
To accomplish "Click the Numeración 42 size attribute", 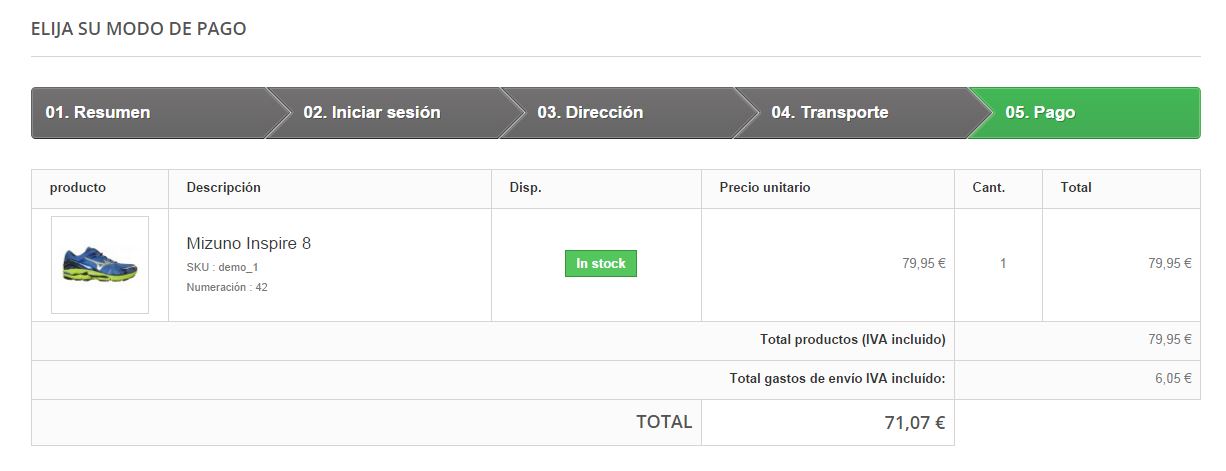I will (x=226, y=287).
